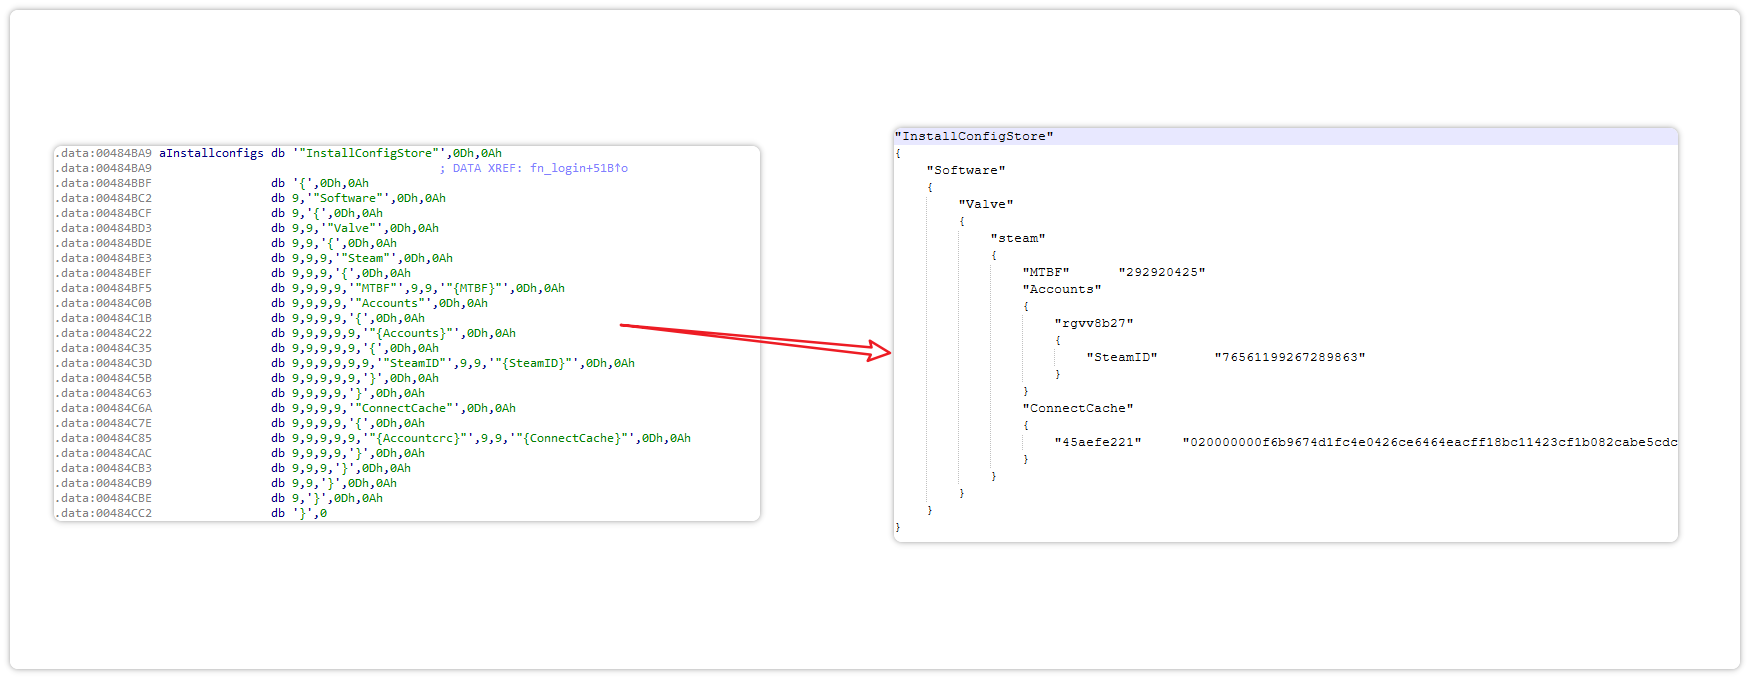Screen dimensions: 1750x679
Task: Collapse the "Valve" block opening brace
Action: [962, 221]
